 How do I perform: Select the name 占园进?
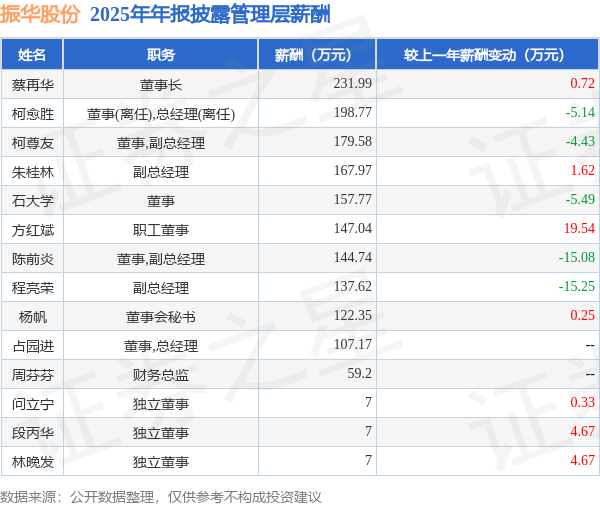tap(33, 346)
